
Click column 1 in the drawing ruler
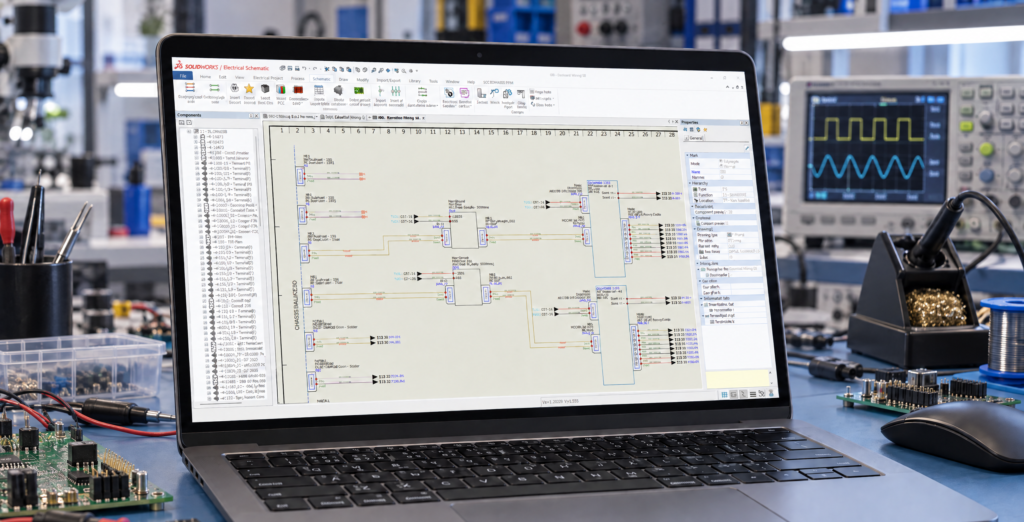pyautogui.click(x=283, y=131)
